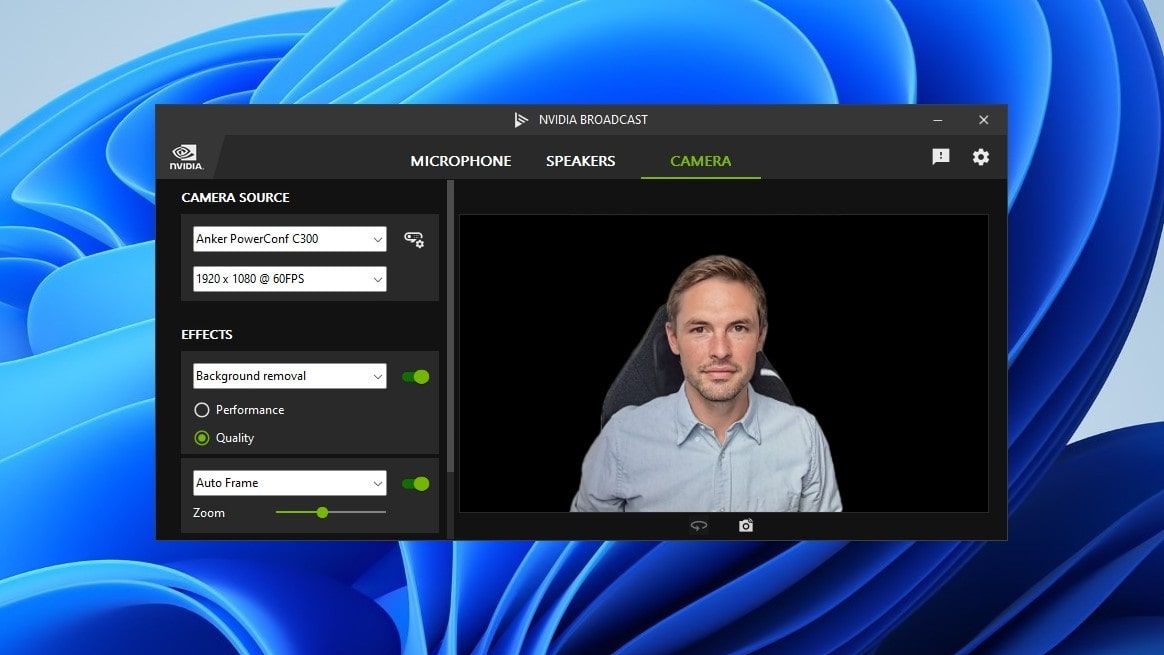Open the Anker PowerConf C300 dropdown
This screenshot has height=655, width=1164.
tap(289, 239)
